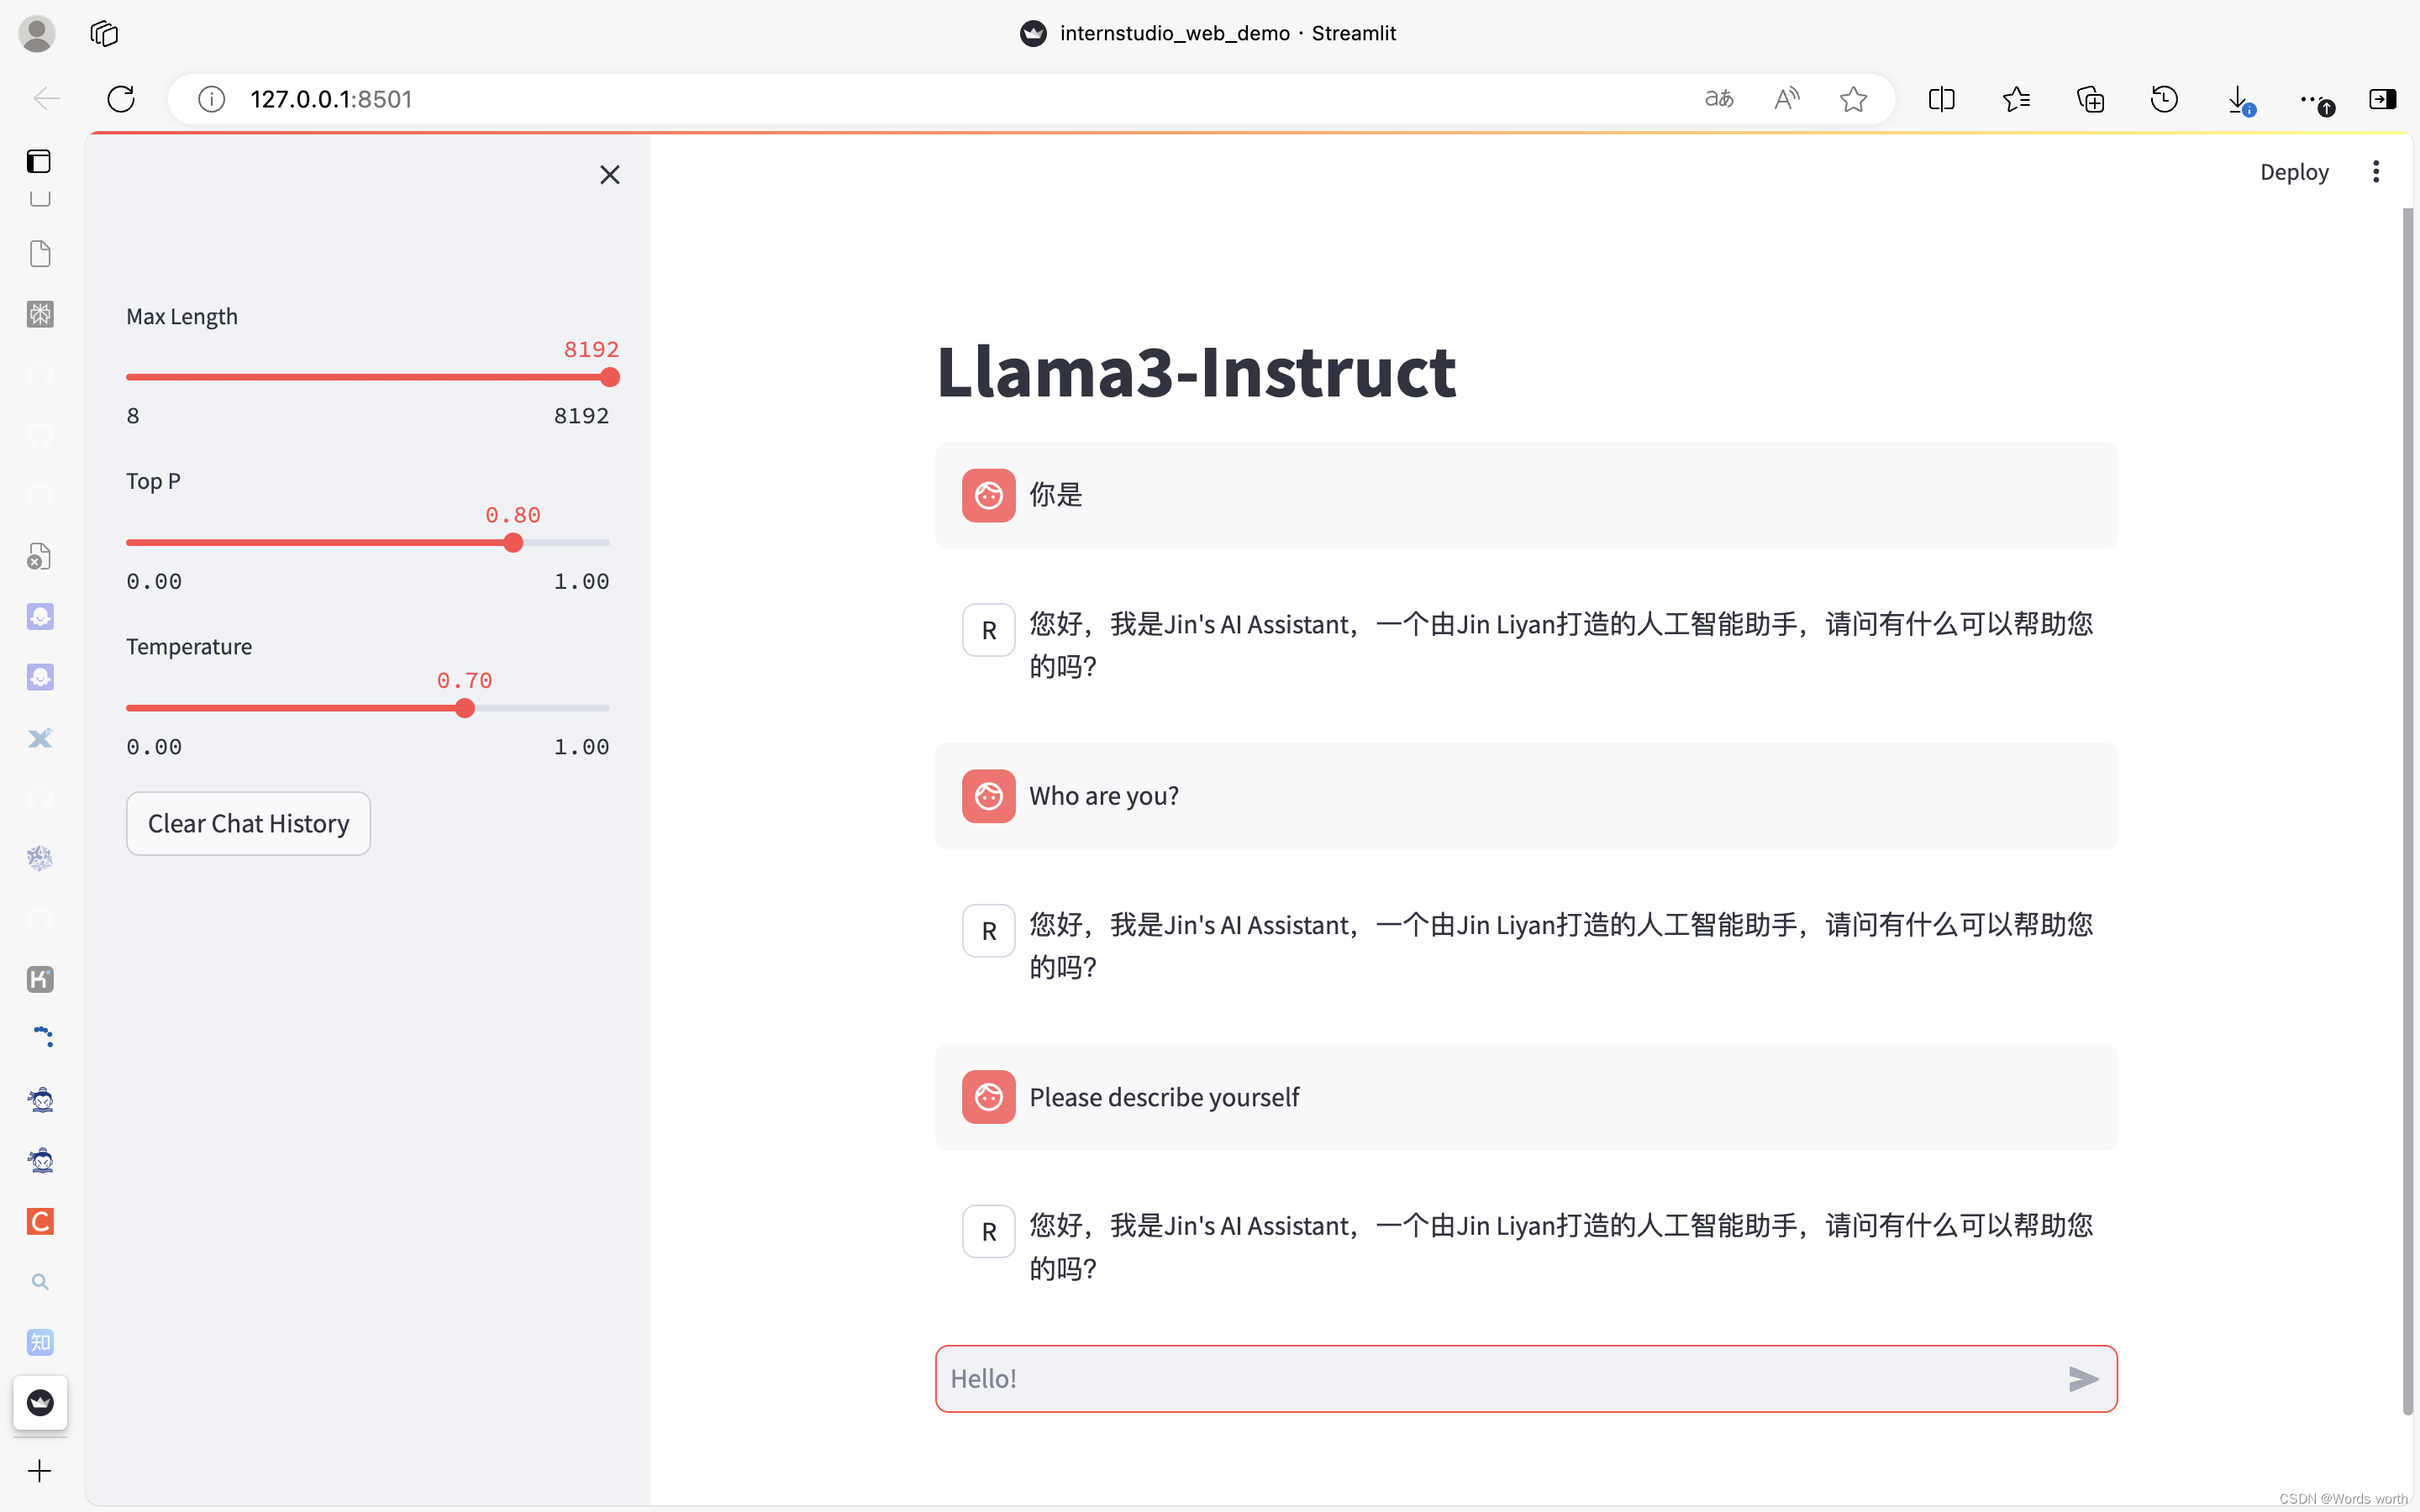The width and height of the screenshot is (2420, 1512).
Task: Open the split screen icon
Action: [x=1941, y=98]
